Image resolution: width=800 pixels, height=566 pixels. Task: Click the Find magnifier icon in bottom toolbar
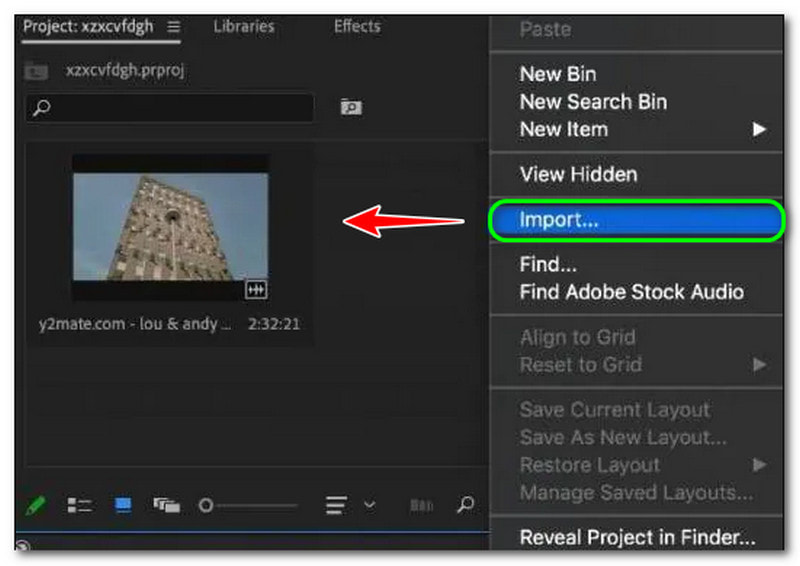point(465,505)
